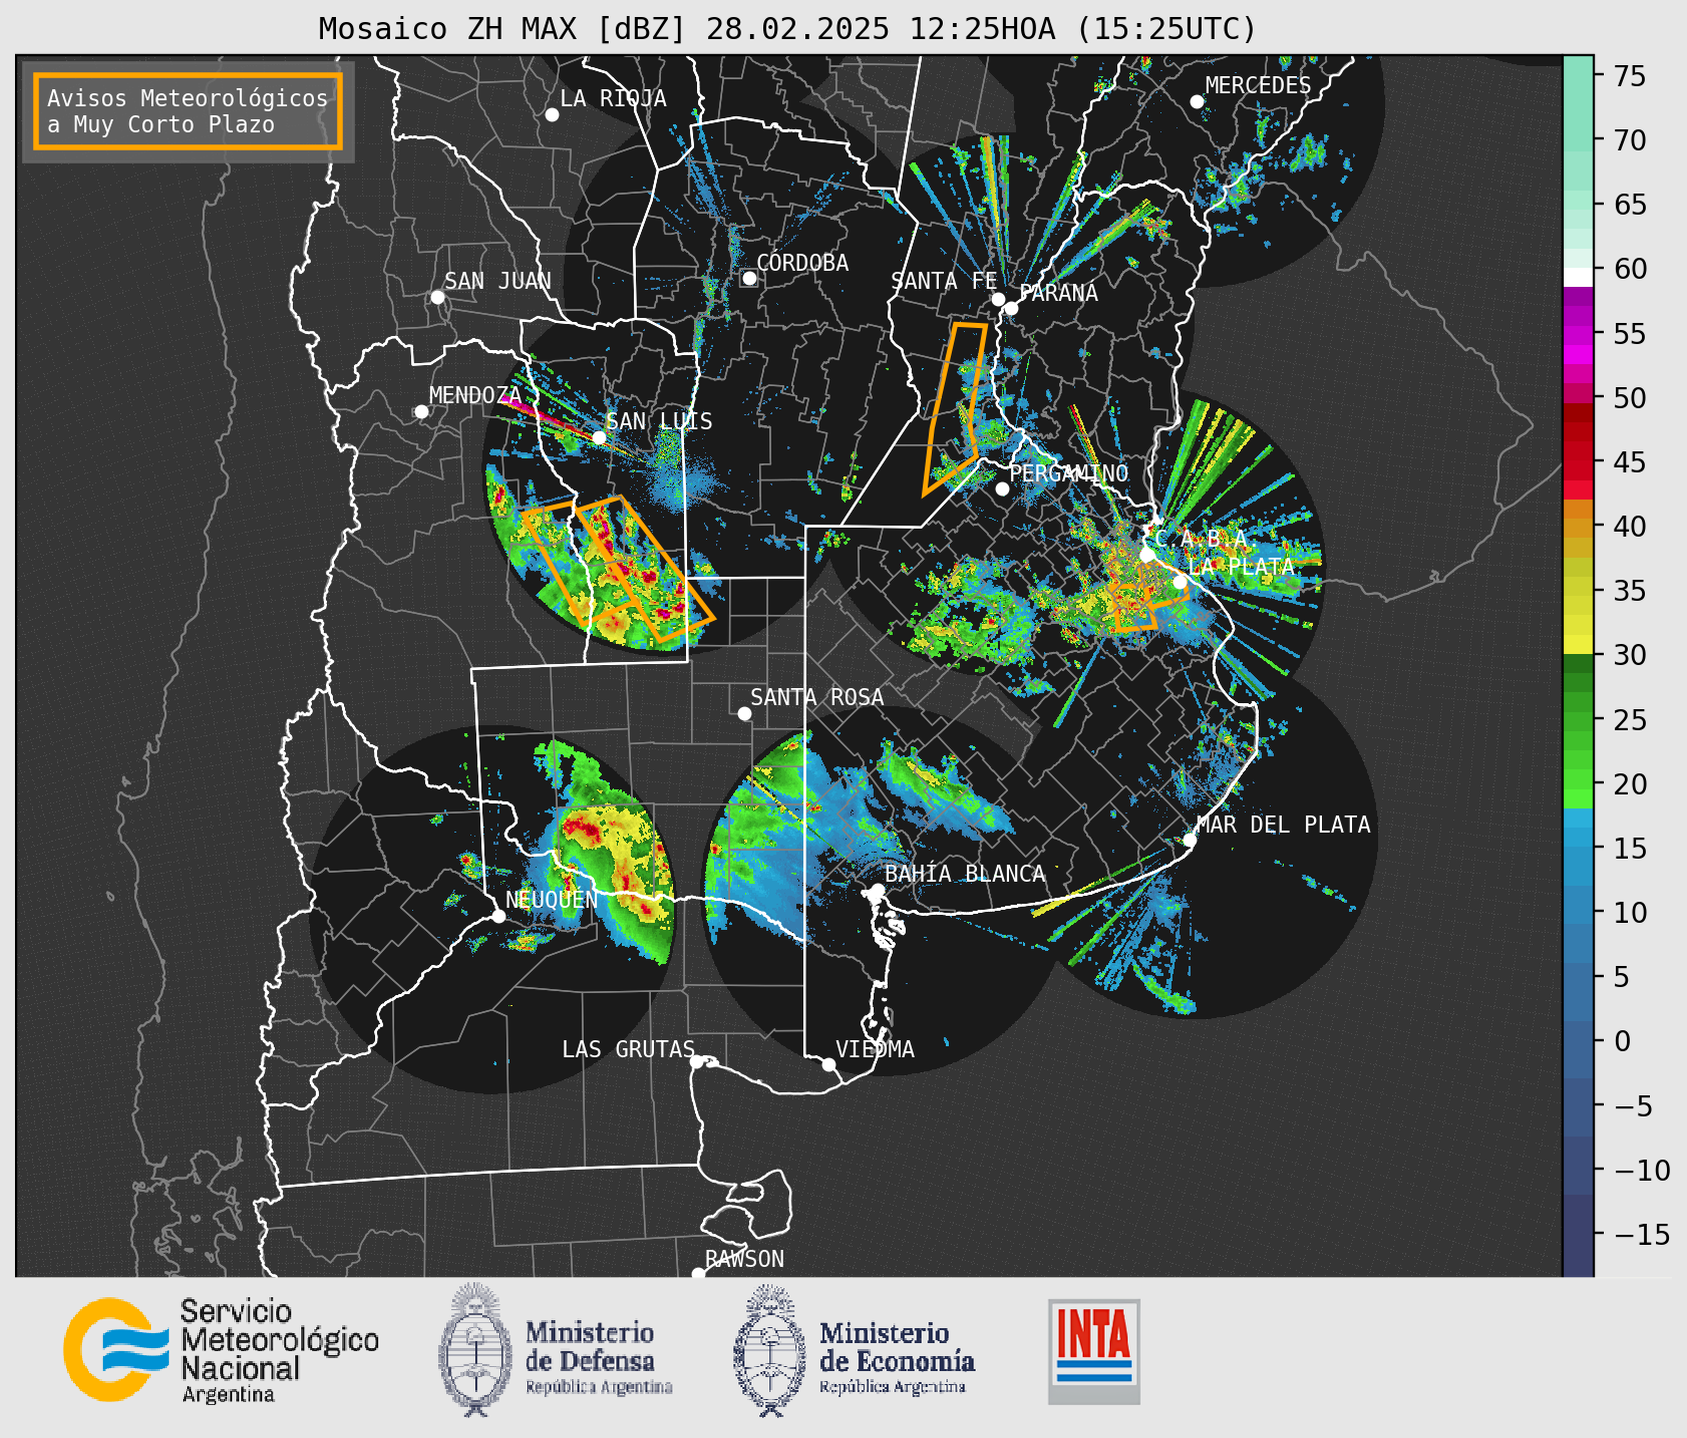Click the Santa Rosa city marker

(x=744, y=713)
